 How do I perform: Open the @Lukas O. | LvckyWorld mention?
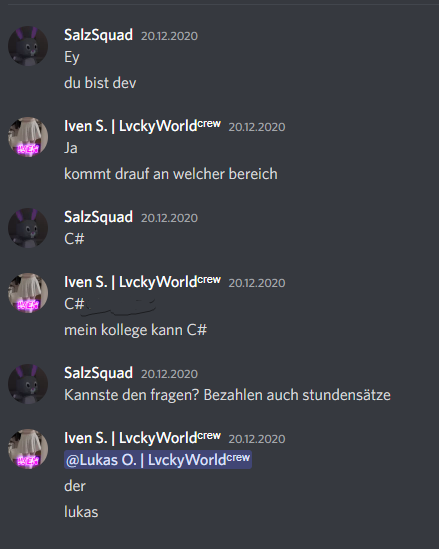click(x=158, y=460)
